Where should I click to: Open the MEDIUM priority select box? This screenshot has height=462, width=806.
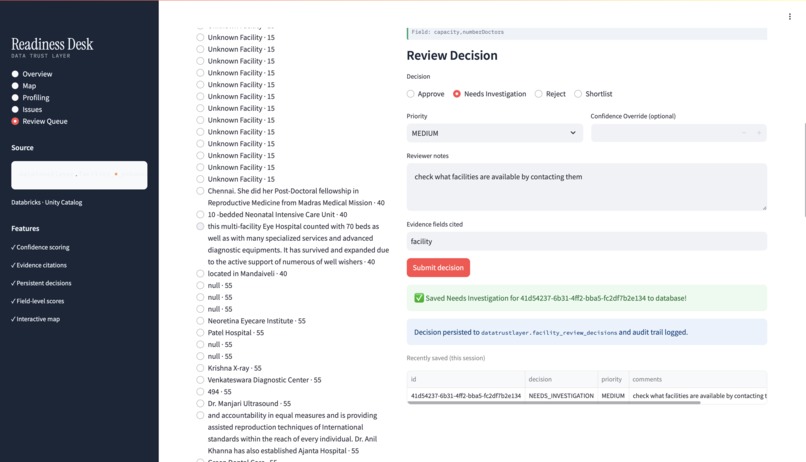point(494,133)
